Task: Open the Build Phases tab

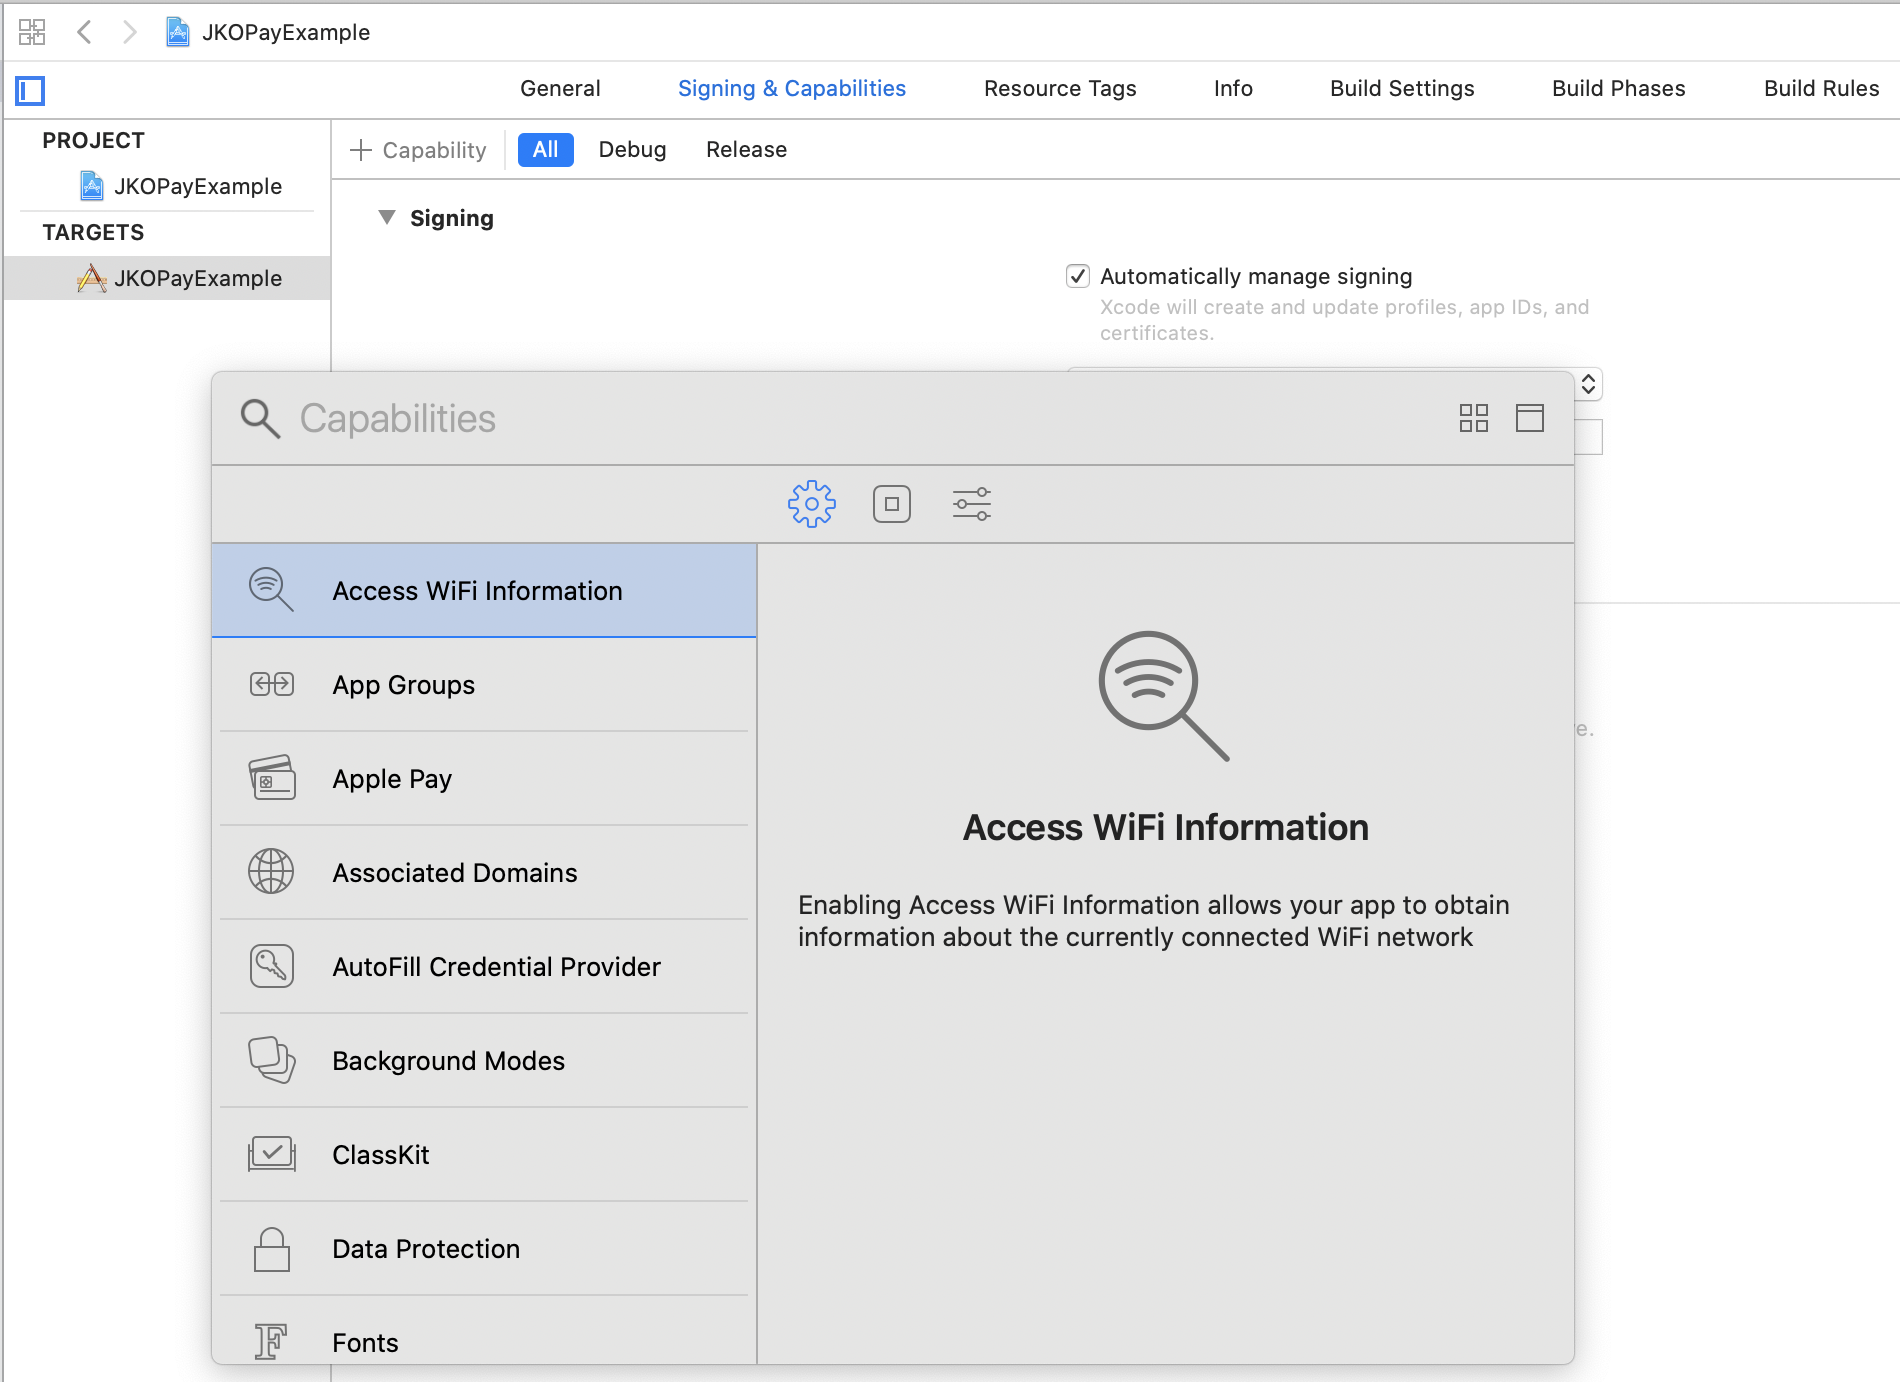Action: click(1618, 88)
